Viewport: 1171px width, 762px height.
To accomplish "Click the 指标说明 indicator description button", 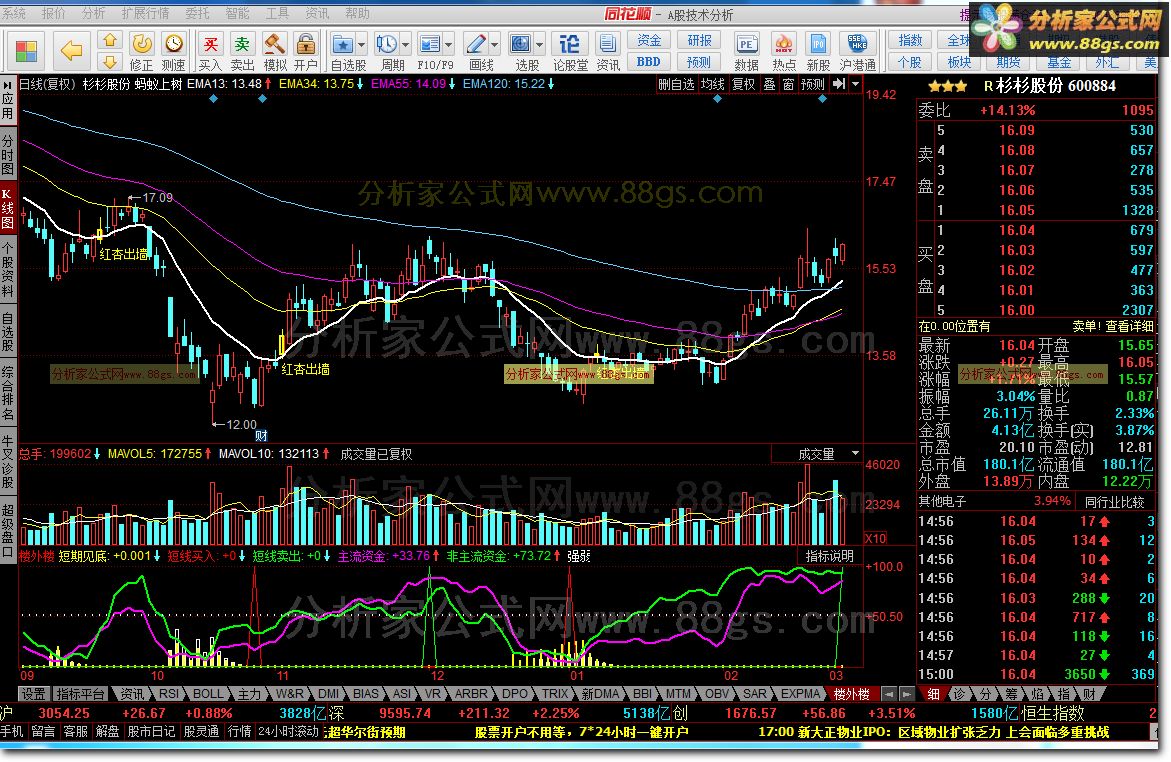I will tap(829, 556).
